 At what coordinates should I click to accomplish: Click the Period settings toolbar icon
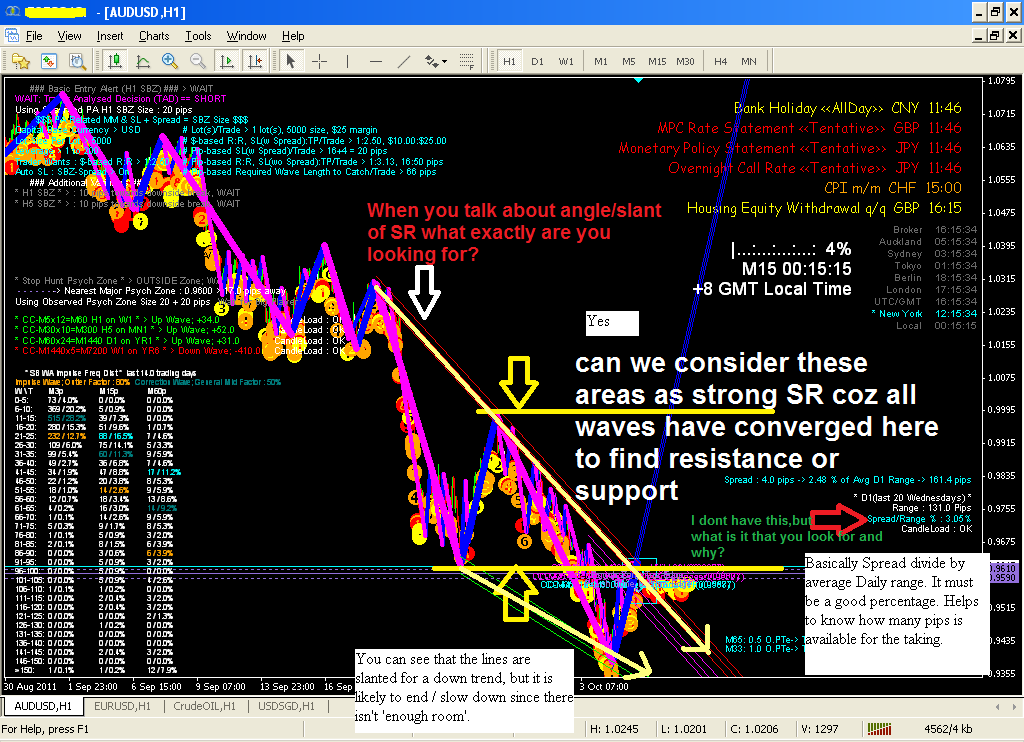(x=75, y=61)
